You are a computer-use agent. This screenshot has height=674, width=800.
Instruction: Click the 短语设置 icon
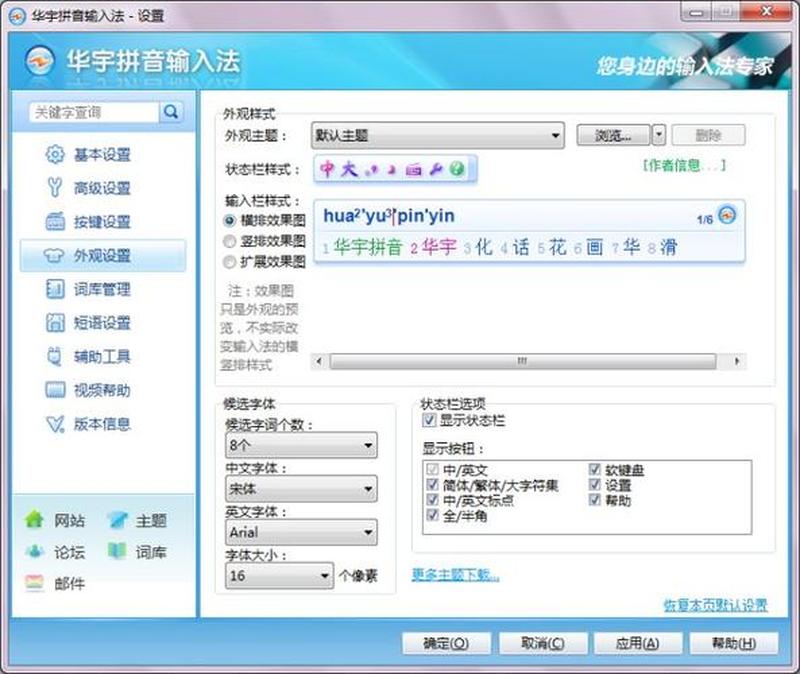55,322
